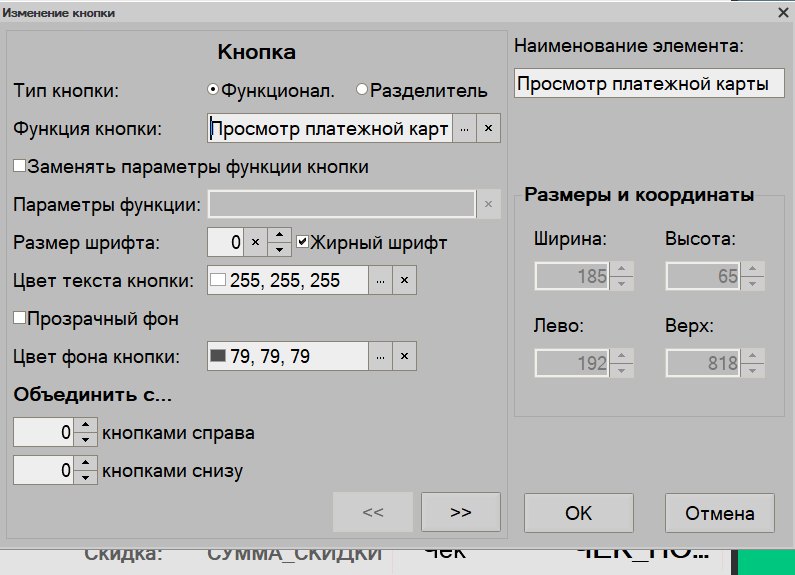Click the Лево value field
The height and width of the screenshot is (575, 795).
[572, 363]
